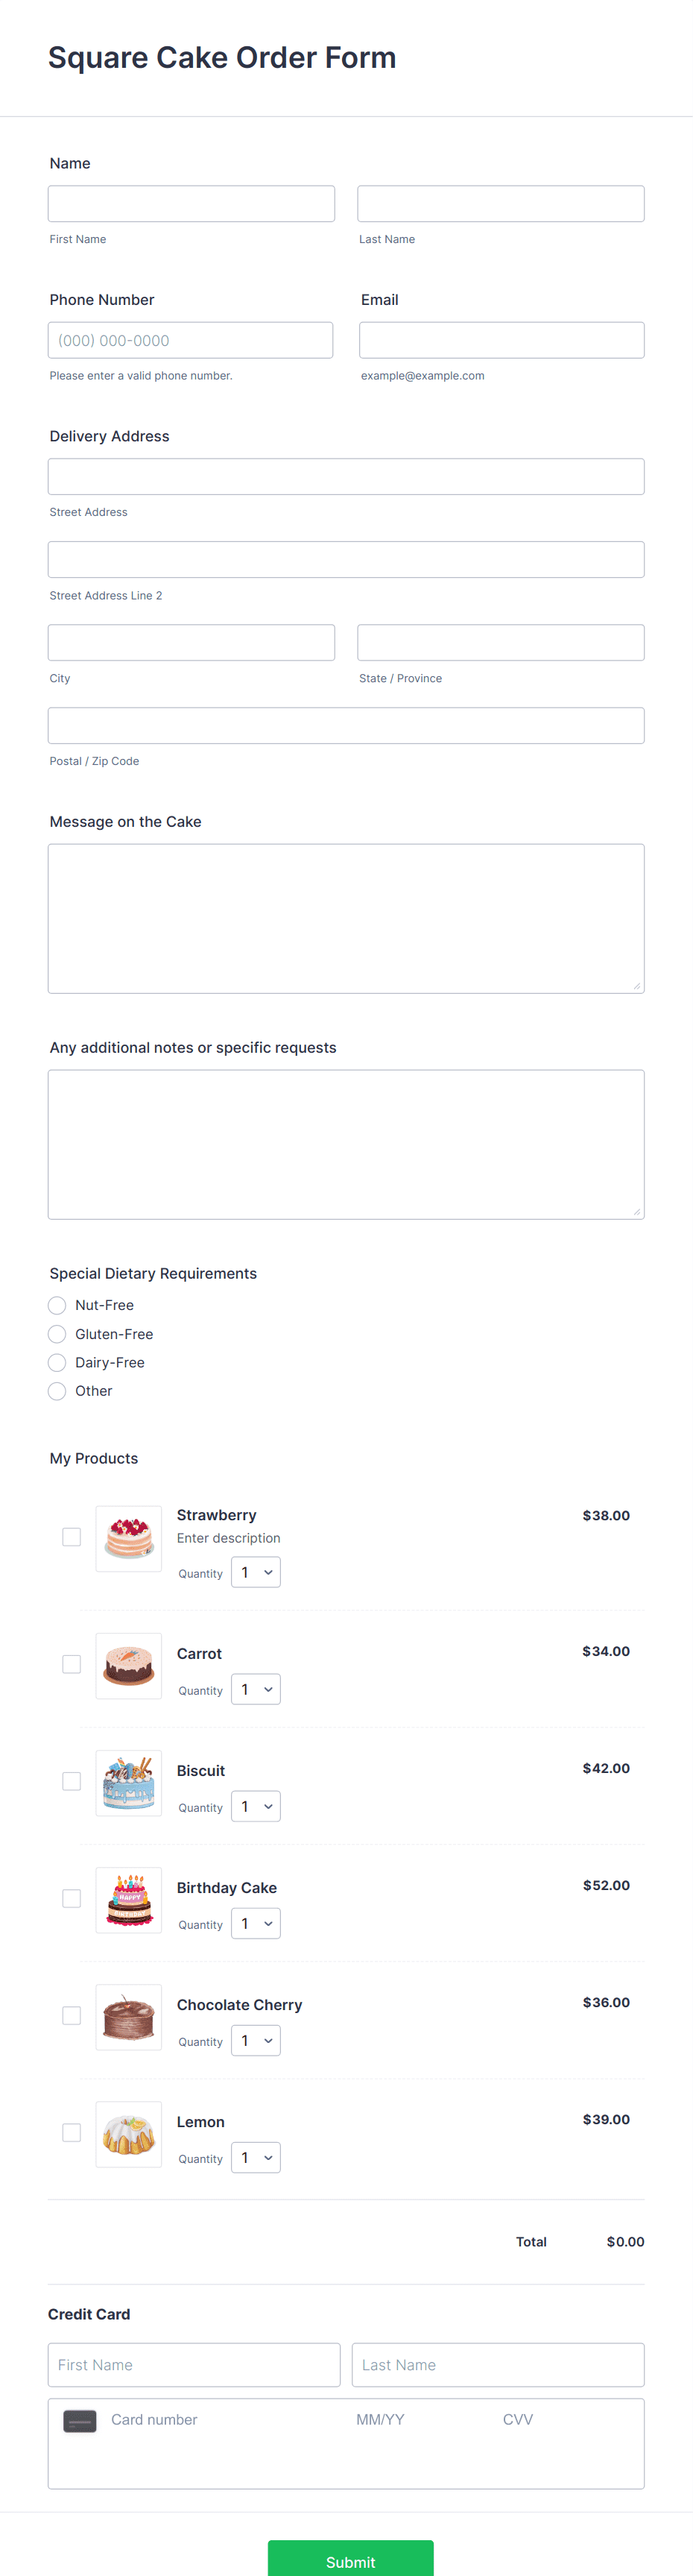Click the Lemon cake image

point(128,2133)
